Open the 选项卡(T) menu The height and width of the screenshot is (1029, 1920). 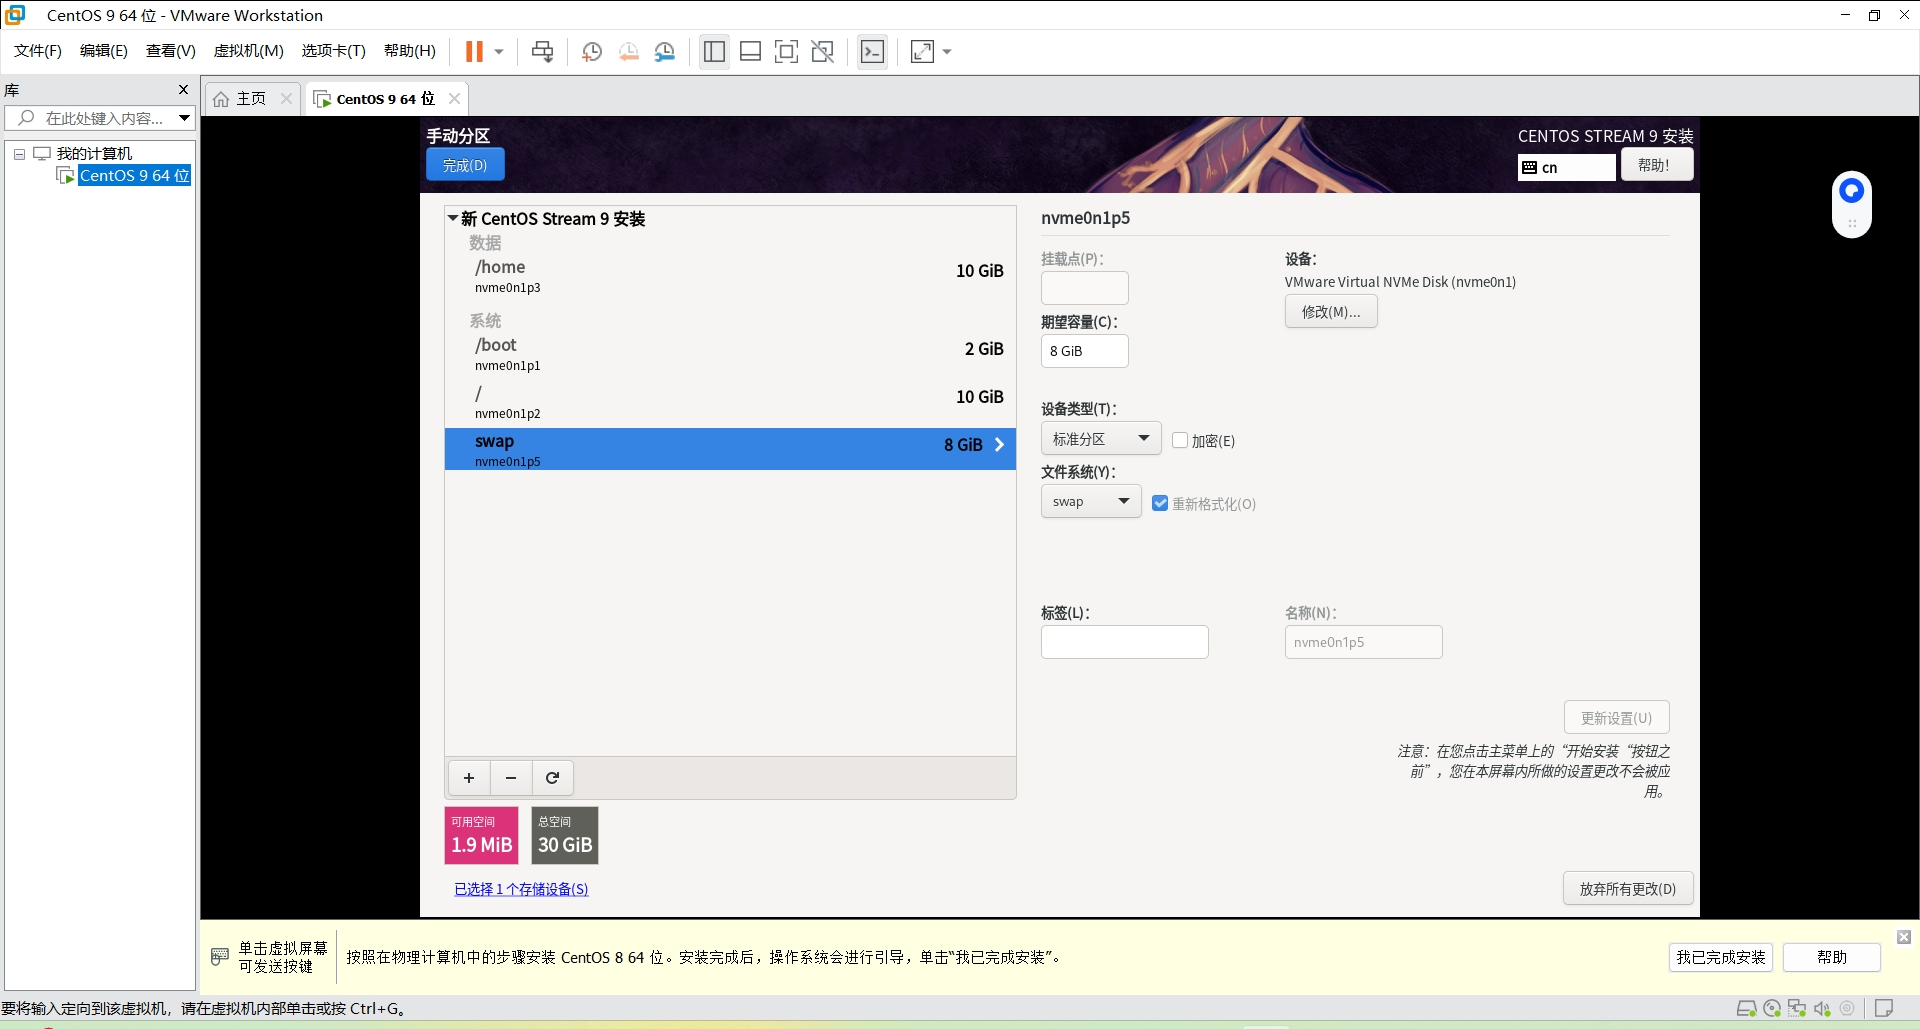334,51
